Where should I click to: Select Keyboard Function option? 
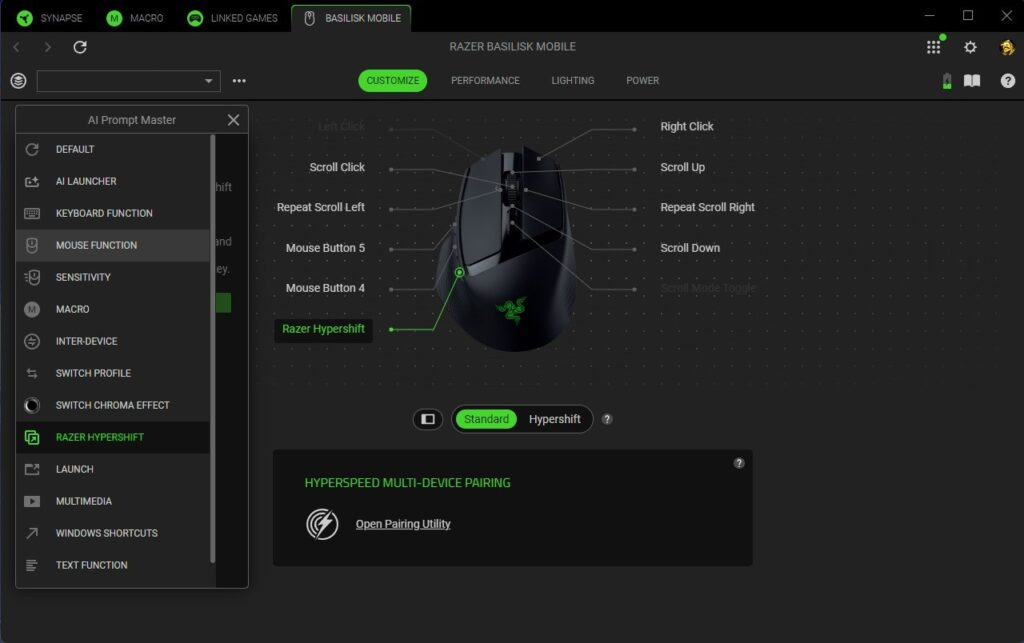113,213
